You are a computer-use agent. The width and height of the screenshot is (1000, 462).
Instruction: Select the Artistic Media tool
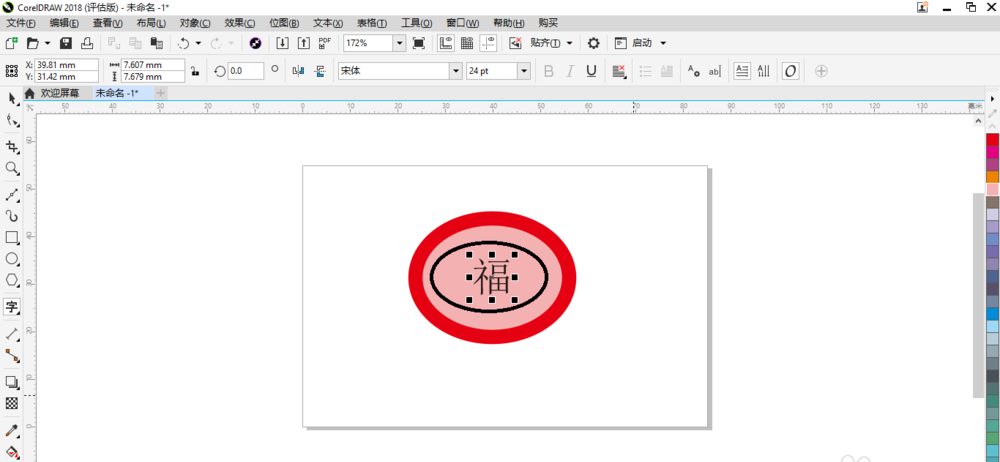point(12,216)
